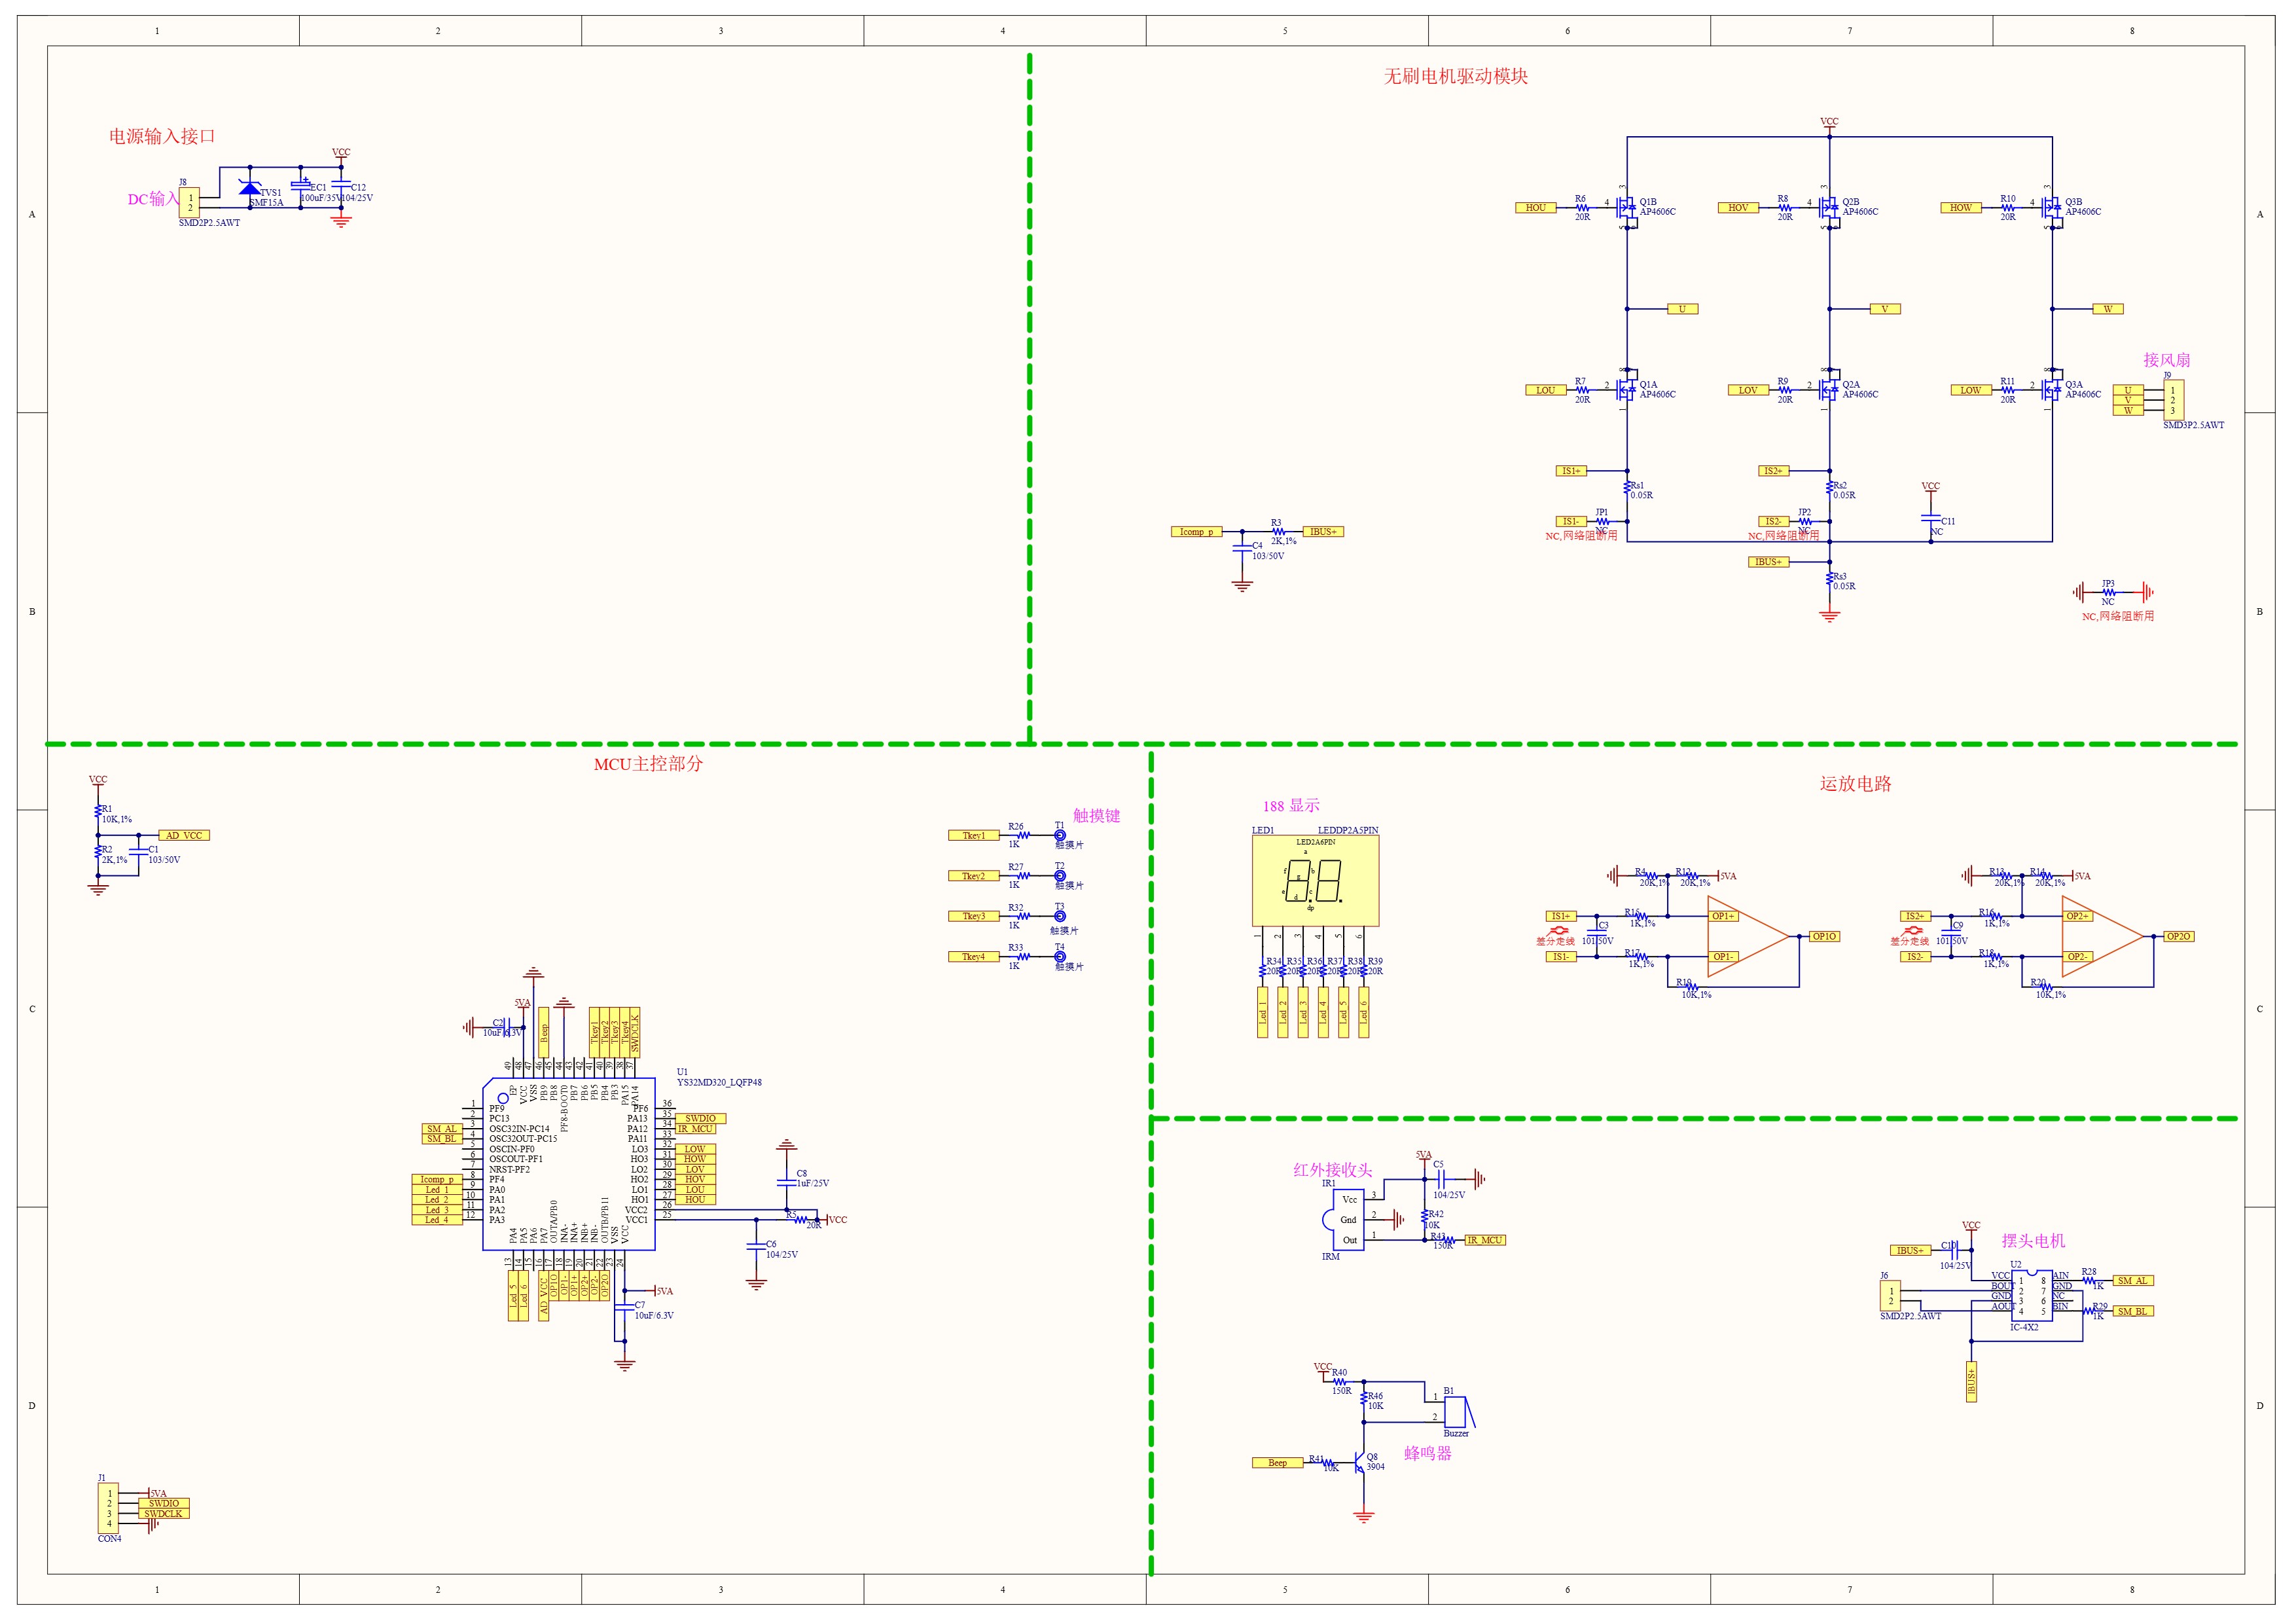This screenshot has width=2296, height=1623.
Task: Select the J1 CON4 debug connector
Action: [x=108, y=1508]
